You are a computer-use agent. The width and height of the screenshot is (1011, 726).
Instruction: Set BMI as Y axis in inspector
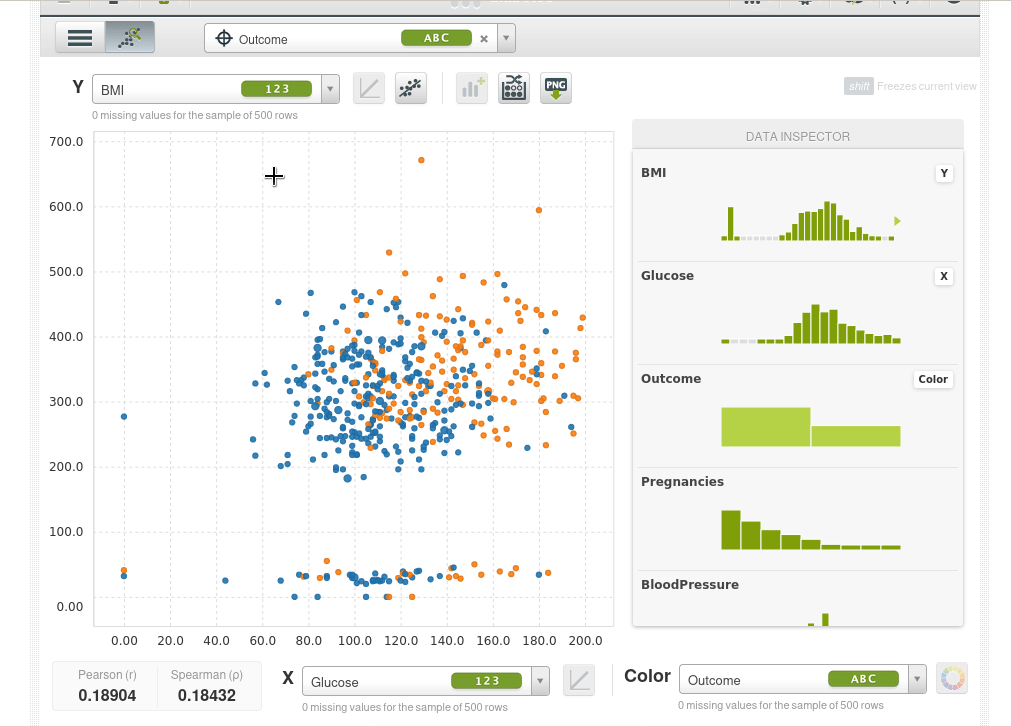(943, 174)
